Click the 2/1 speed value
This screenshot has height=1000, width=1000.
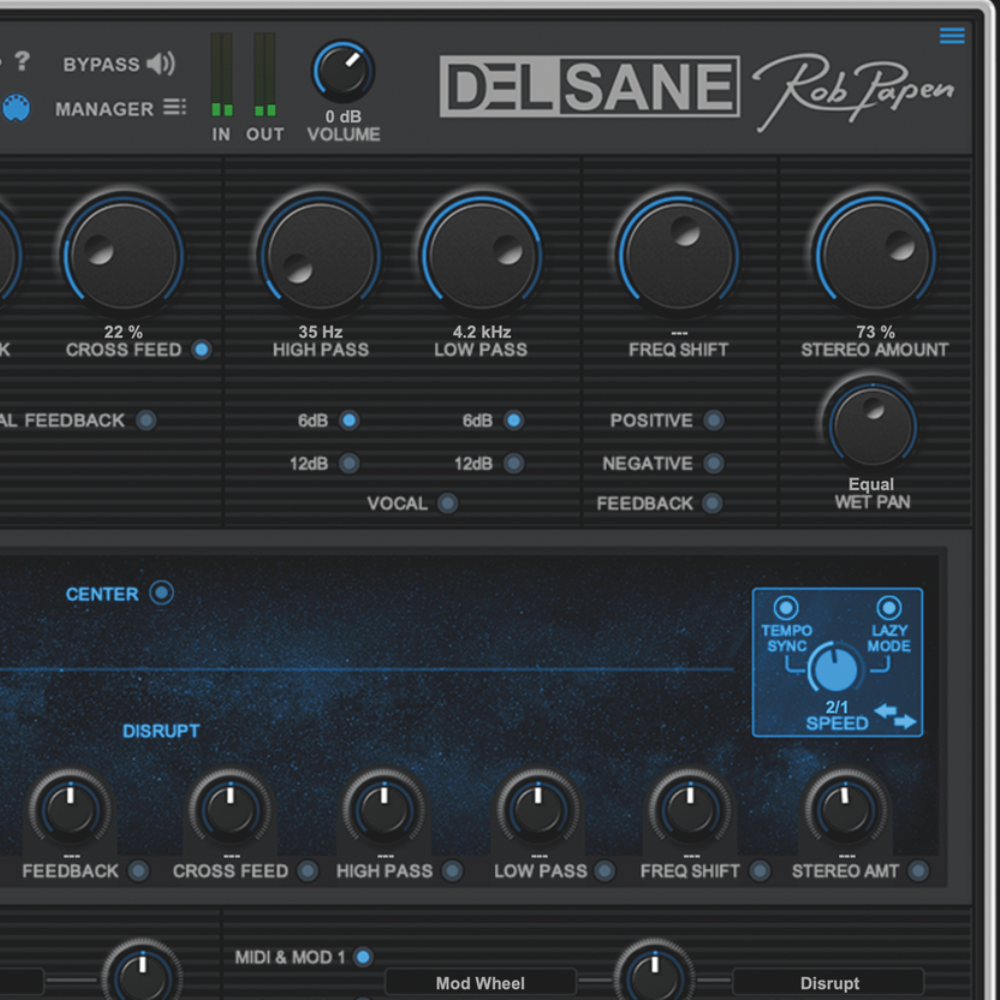[x=836, y=707]
